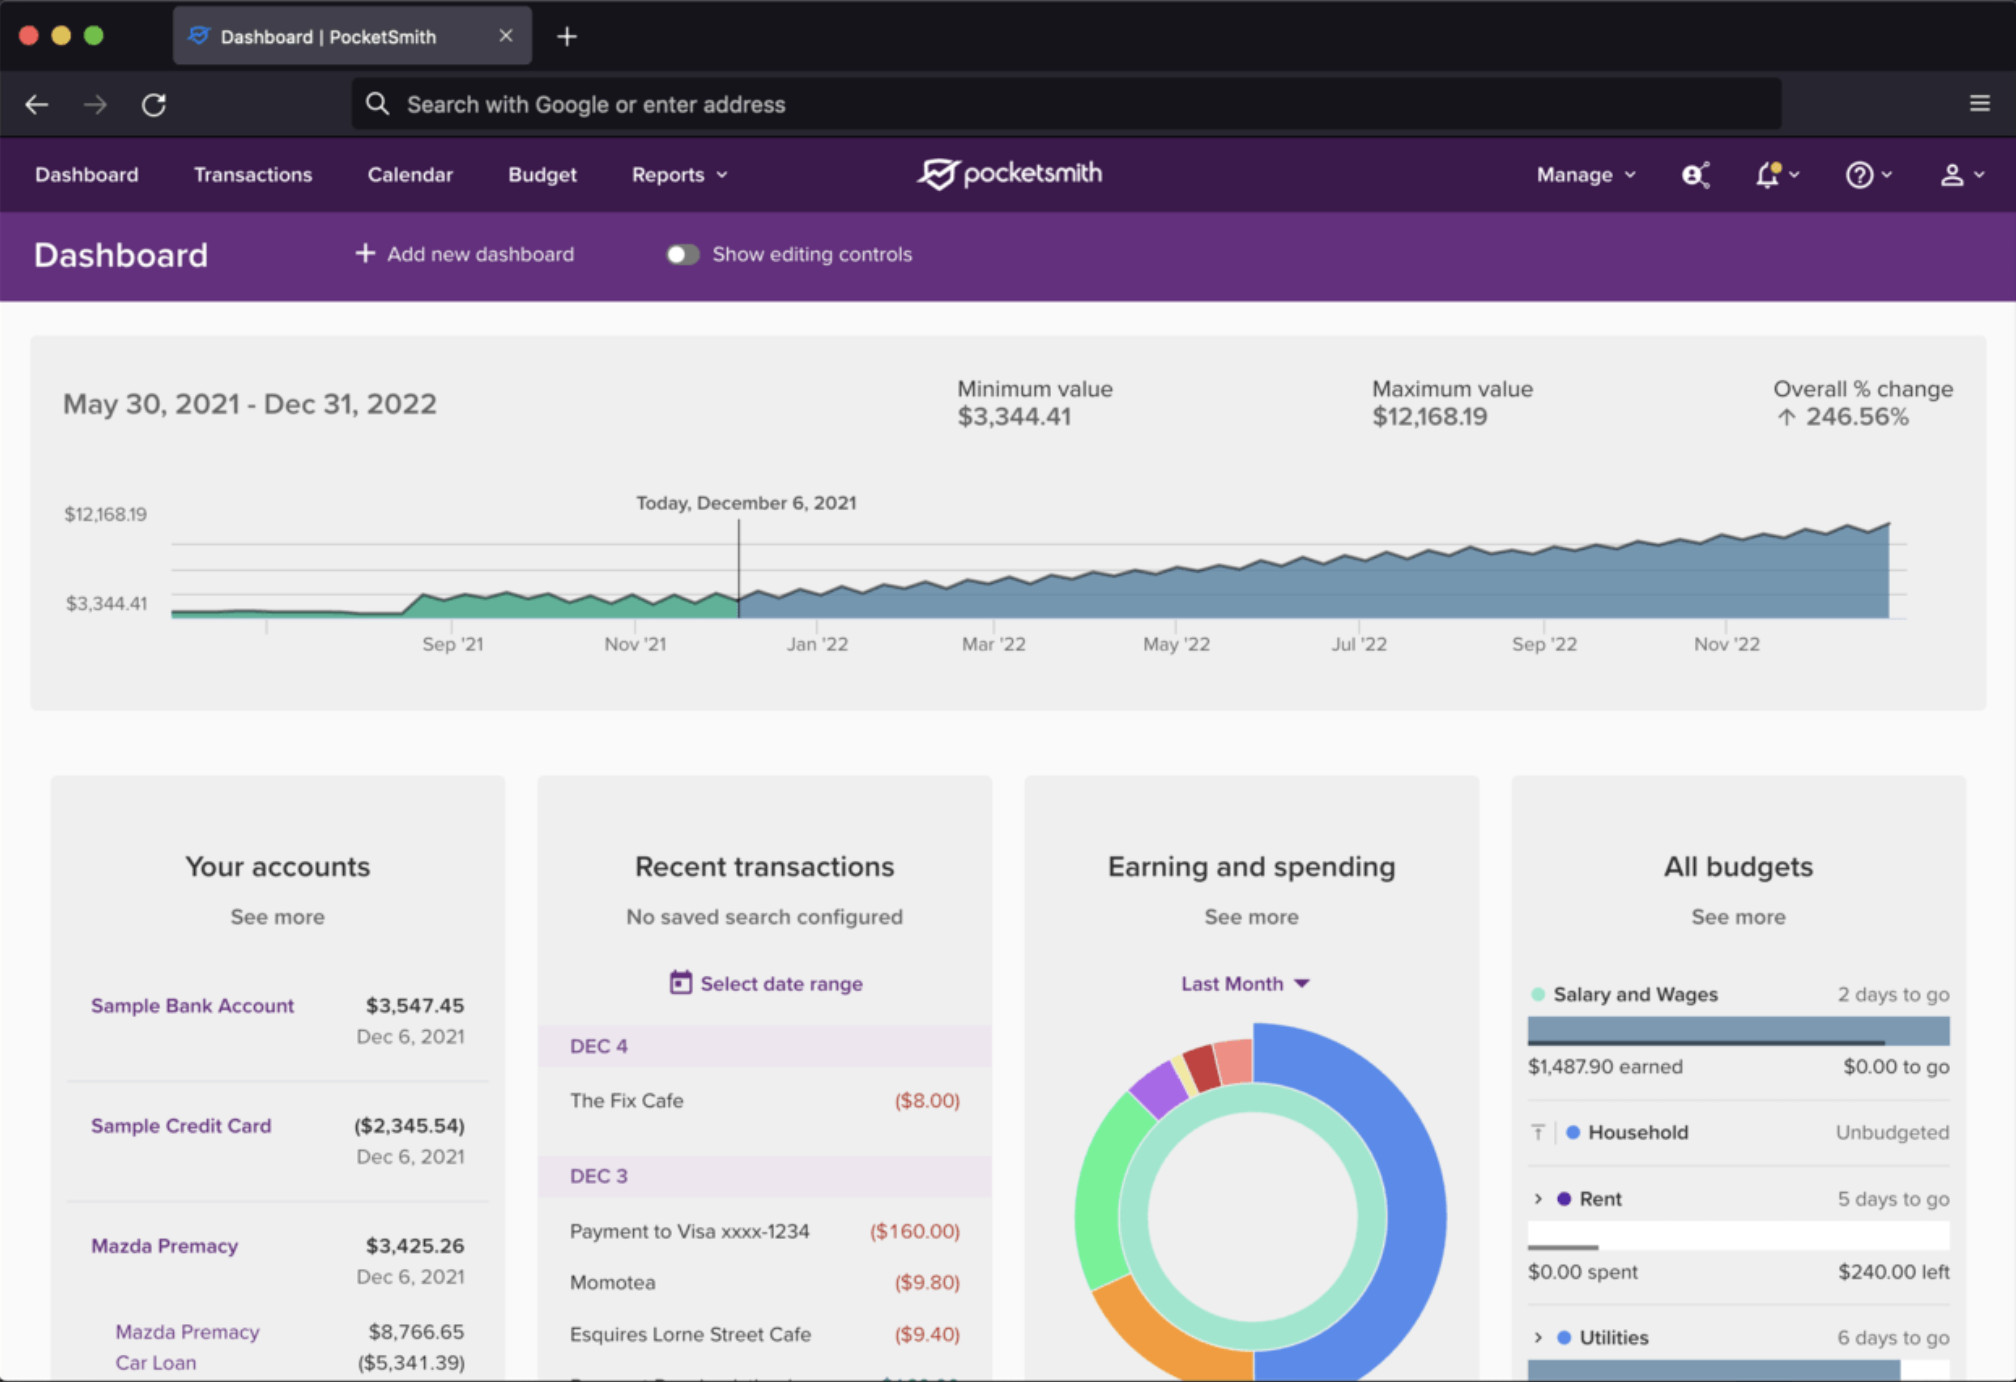Click See more under All budgets

[1738, 916]
